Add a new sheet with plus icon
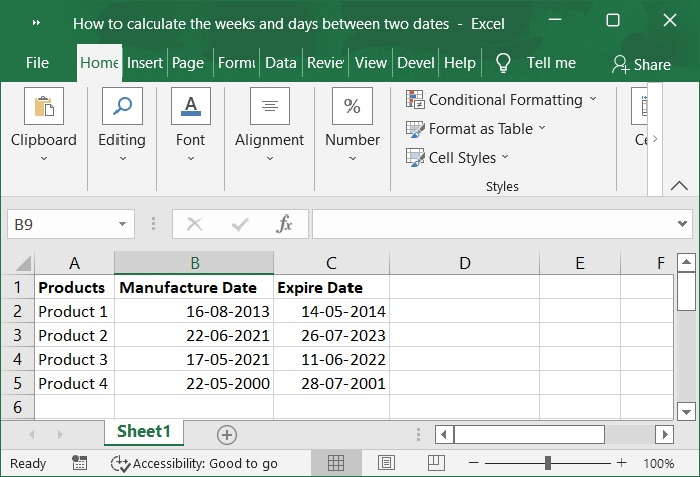 (227, 434)
